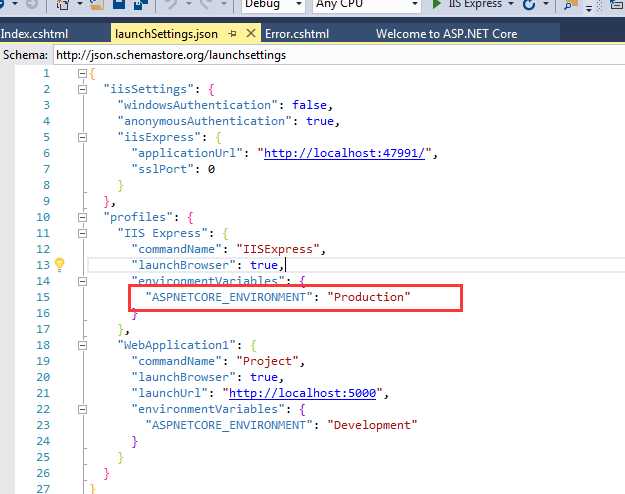
Task: Click the "anonymousAuthentication" key
Action: (x=204, y=121)
